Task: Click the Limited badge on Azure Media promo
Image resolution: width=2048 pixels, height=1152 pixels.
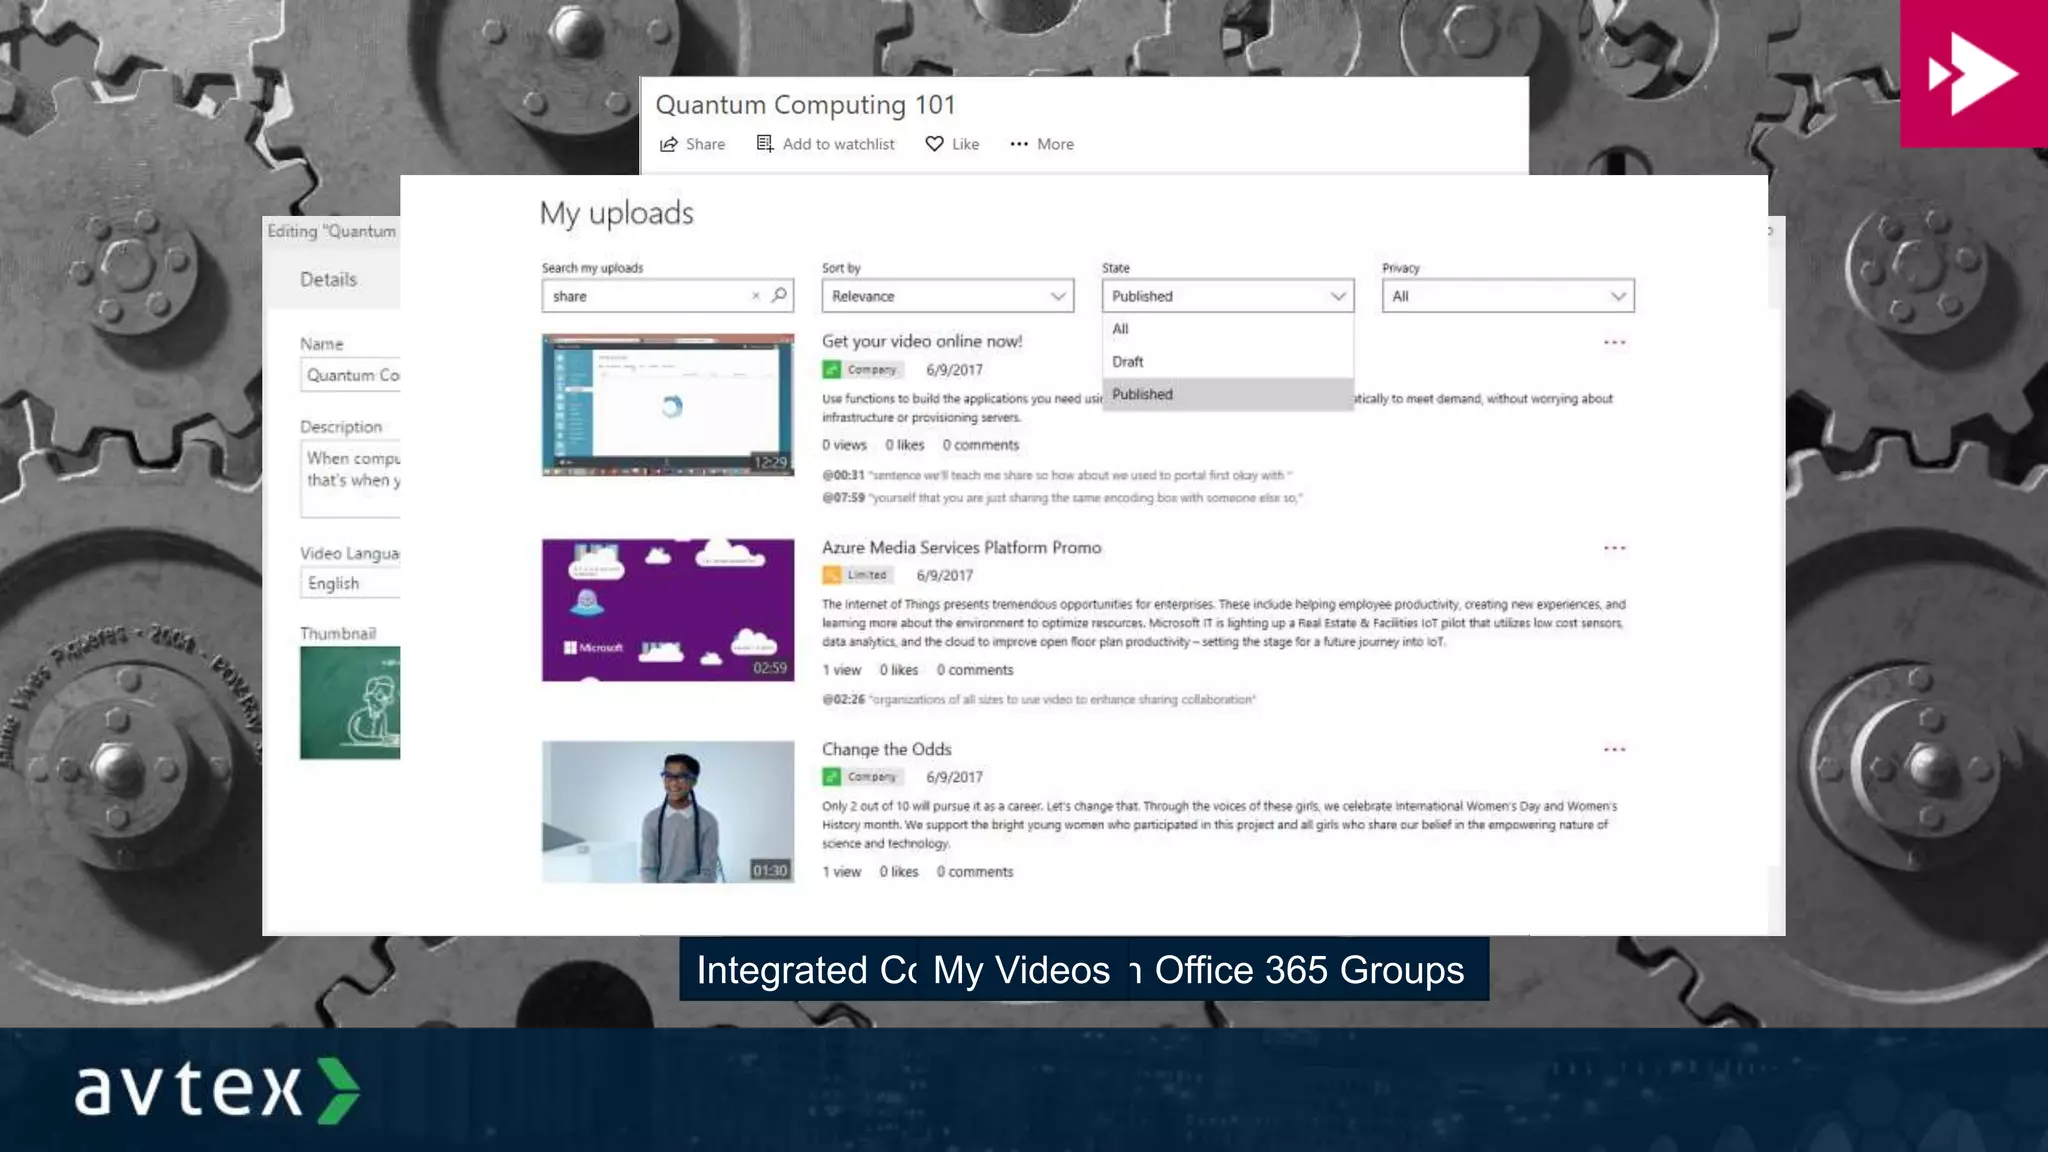Action: pos(857,575)
